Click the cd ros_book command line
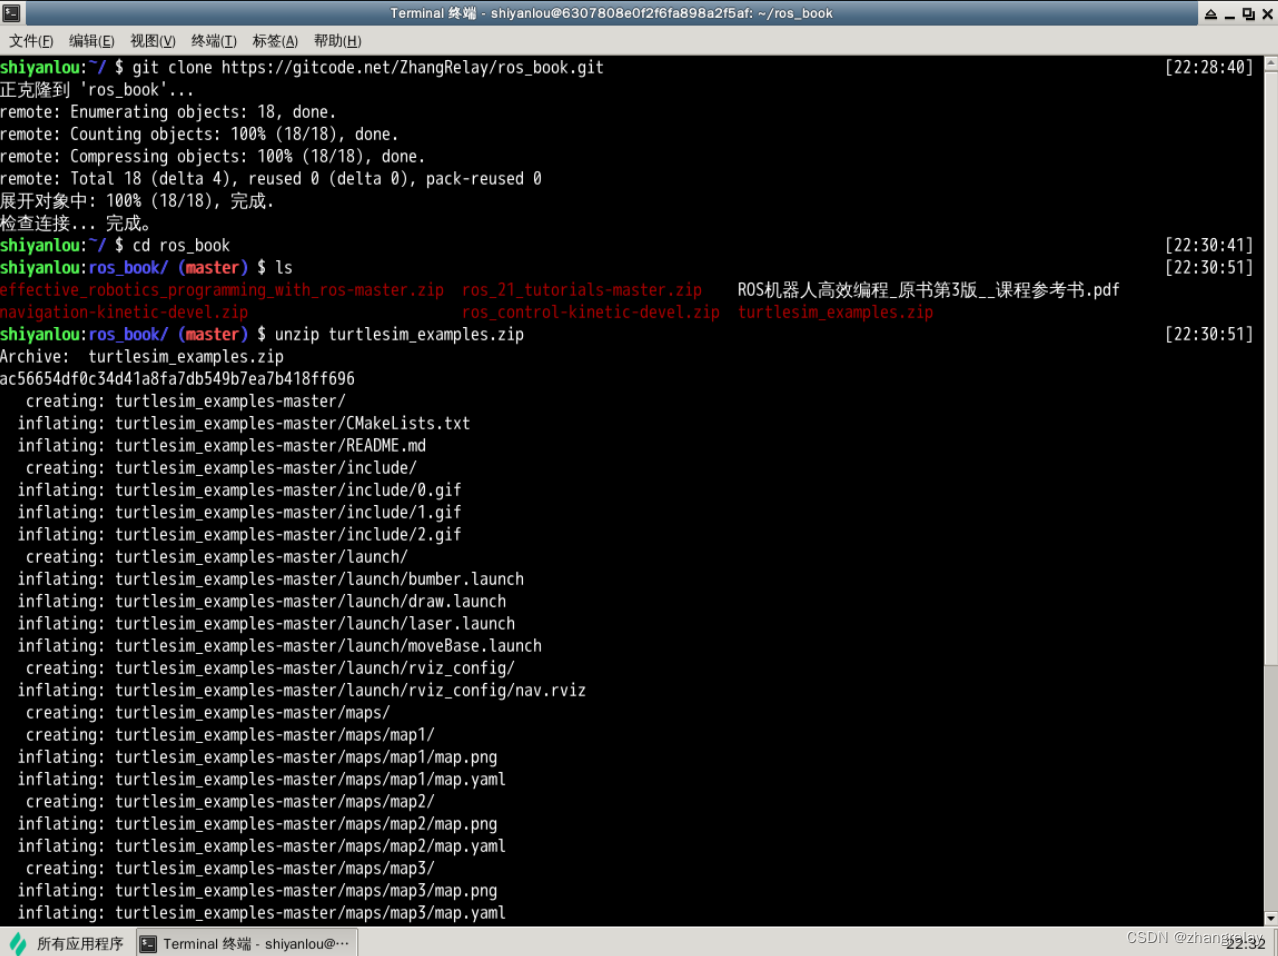Screen dimensions: 1278x956 click(181, 245)
